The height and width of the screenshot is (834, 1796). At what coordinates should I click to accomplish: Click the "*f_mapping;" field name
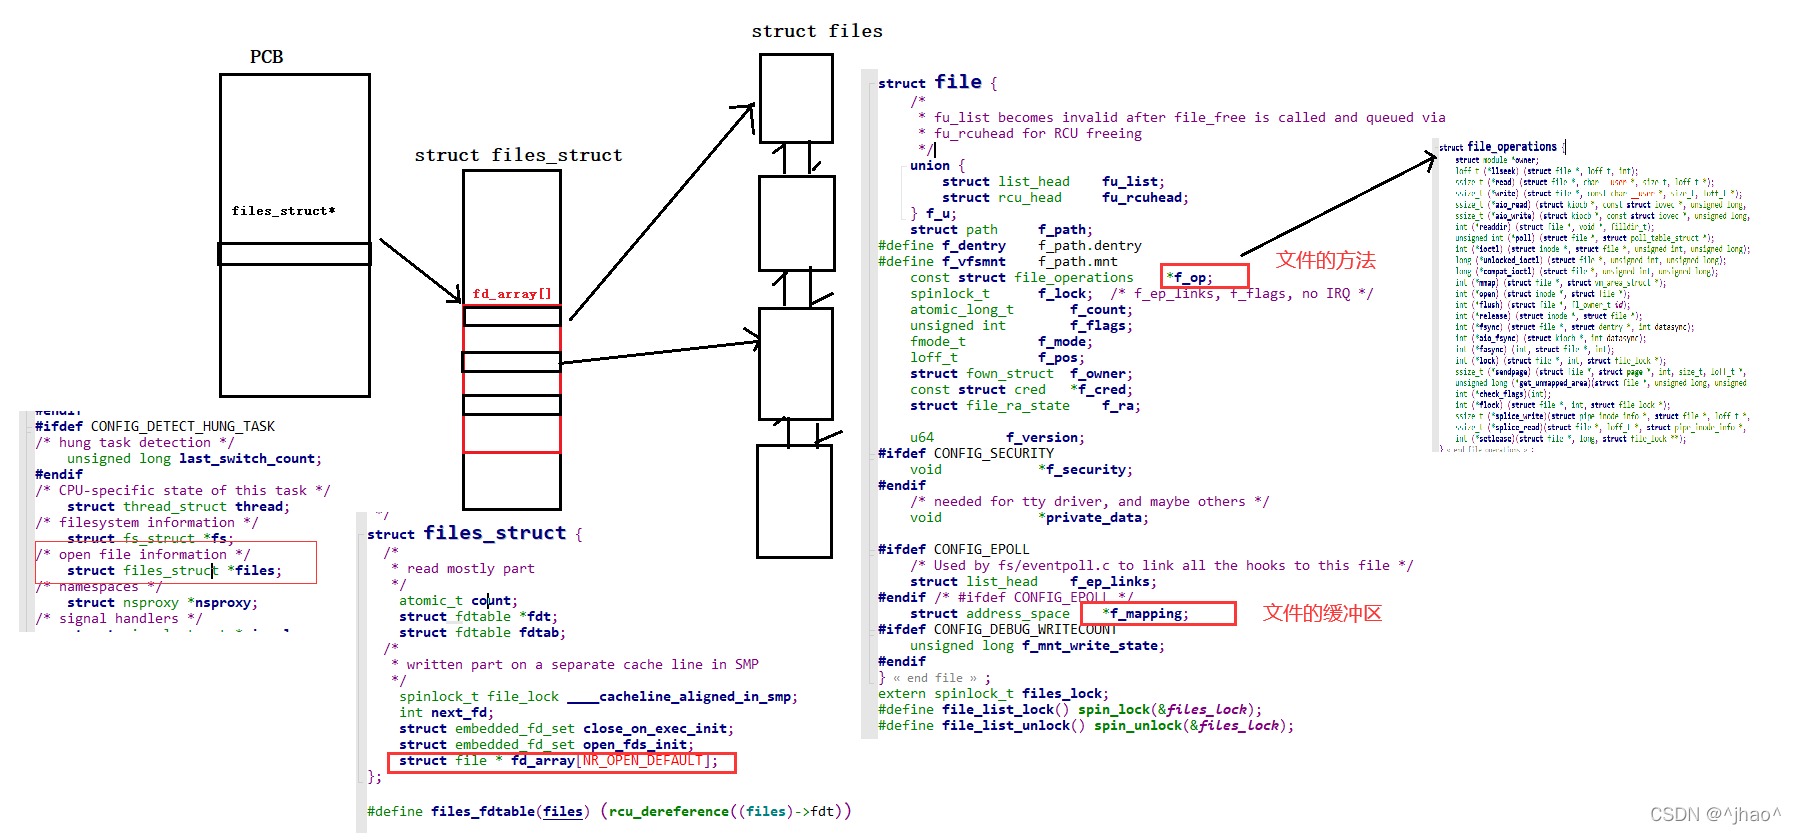[x=1146, y=613]
